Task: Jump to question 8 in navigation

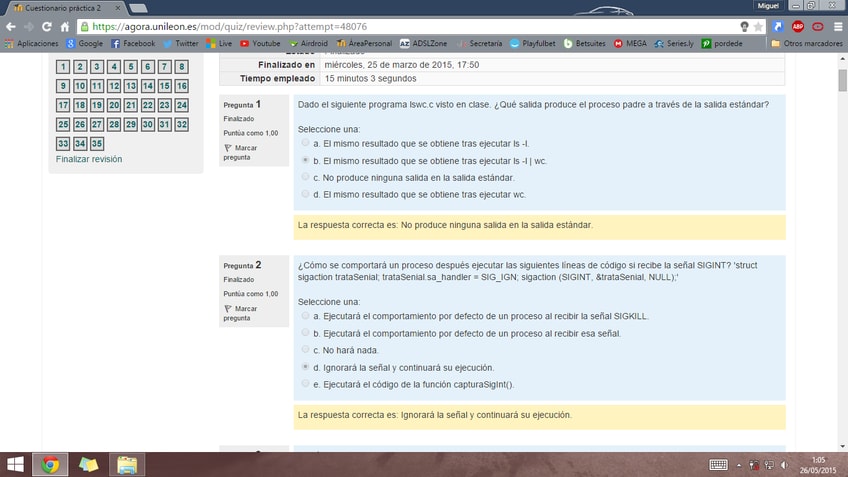Action: (x=182, y=67)
